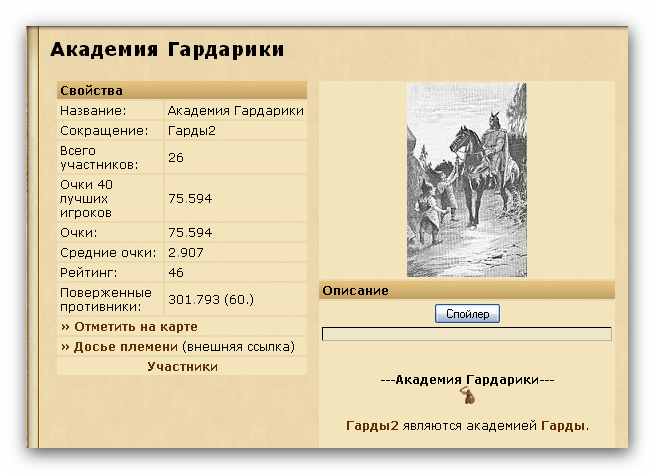Click the Спойлер button
Image resolution: width=654 pixels, height=474 pixels.
pos(467,313)
